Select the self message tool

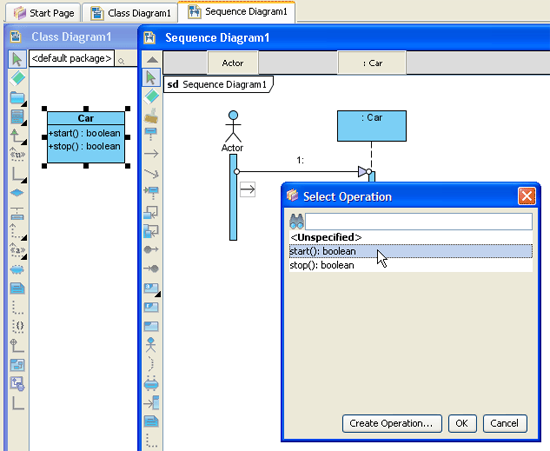tap(151, 212)
